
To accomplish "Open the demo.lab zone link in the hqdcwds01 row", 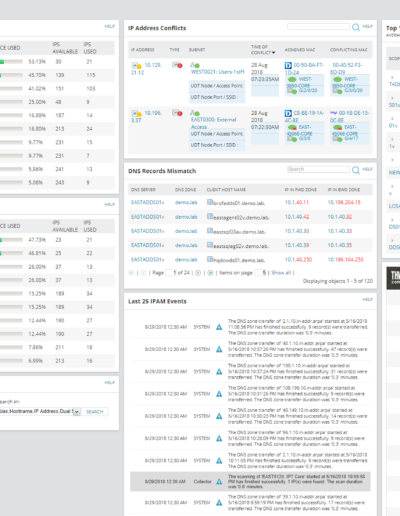I will pyautogui.click(x=186, y=260).
